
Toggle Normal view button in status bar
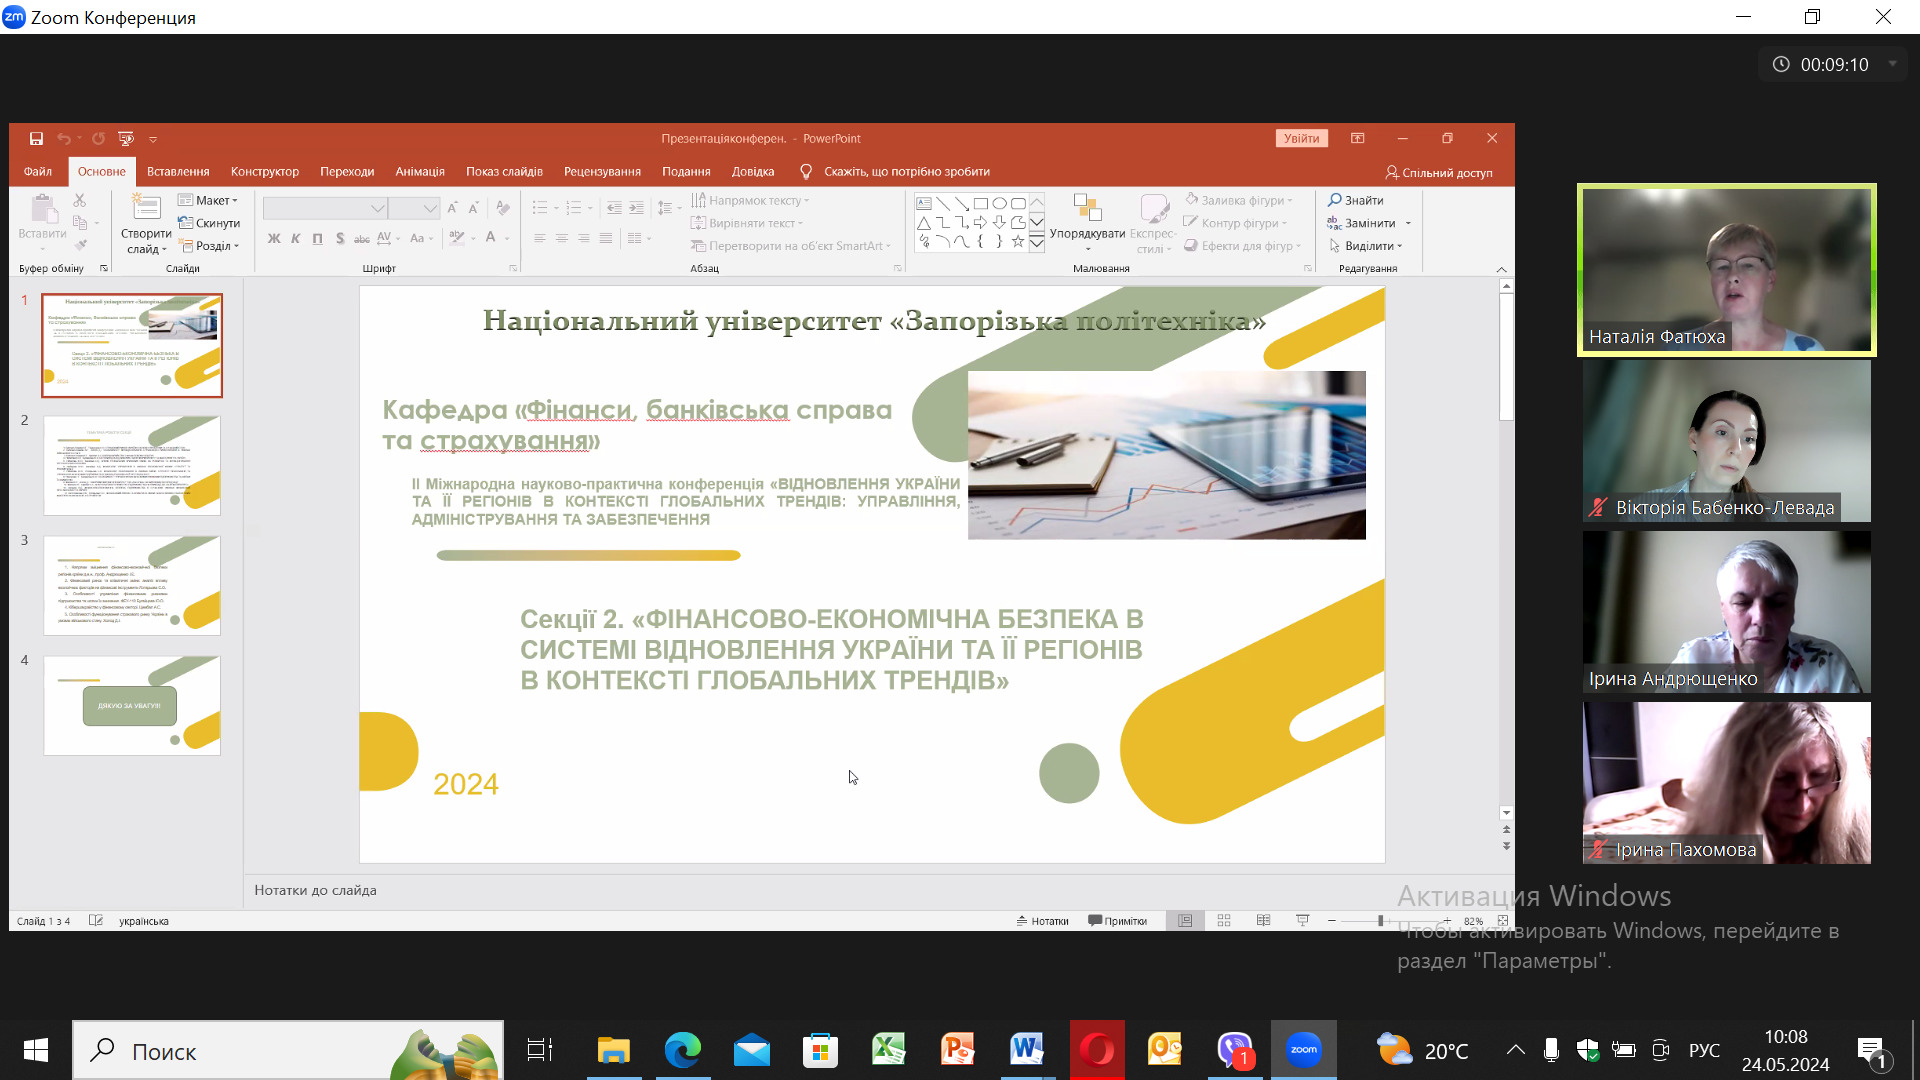(1185, 921)
